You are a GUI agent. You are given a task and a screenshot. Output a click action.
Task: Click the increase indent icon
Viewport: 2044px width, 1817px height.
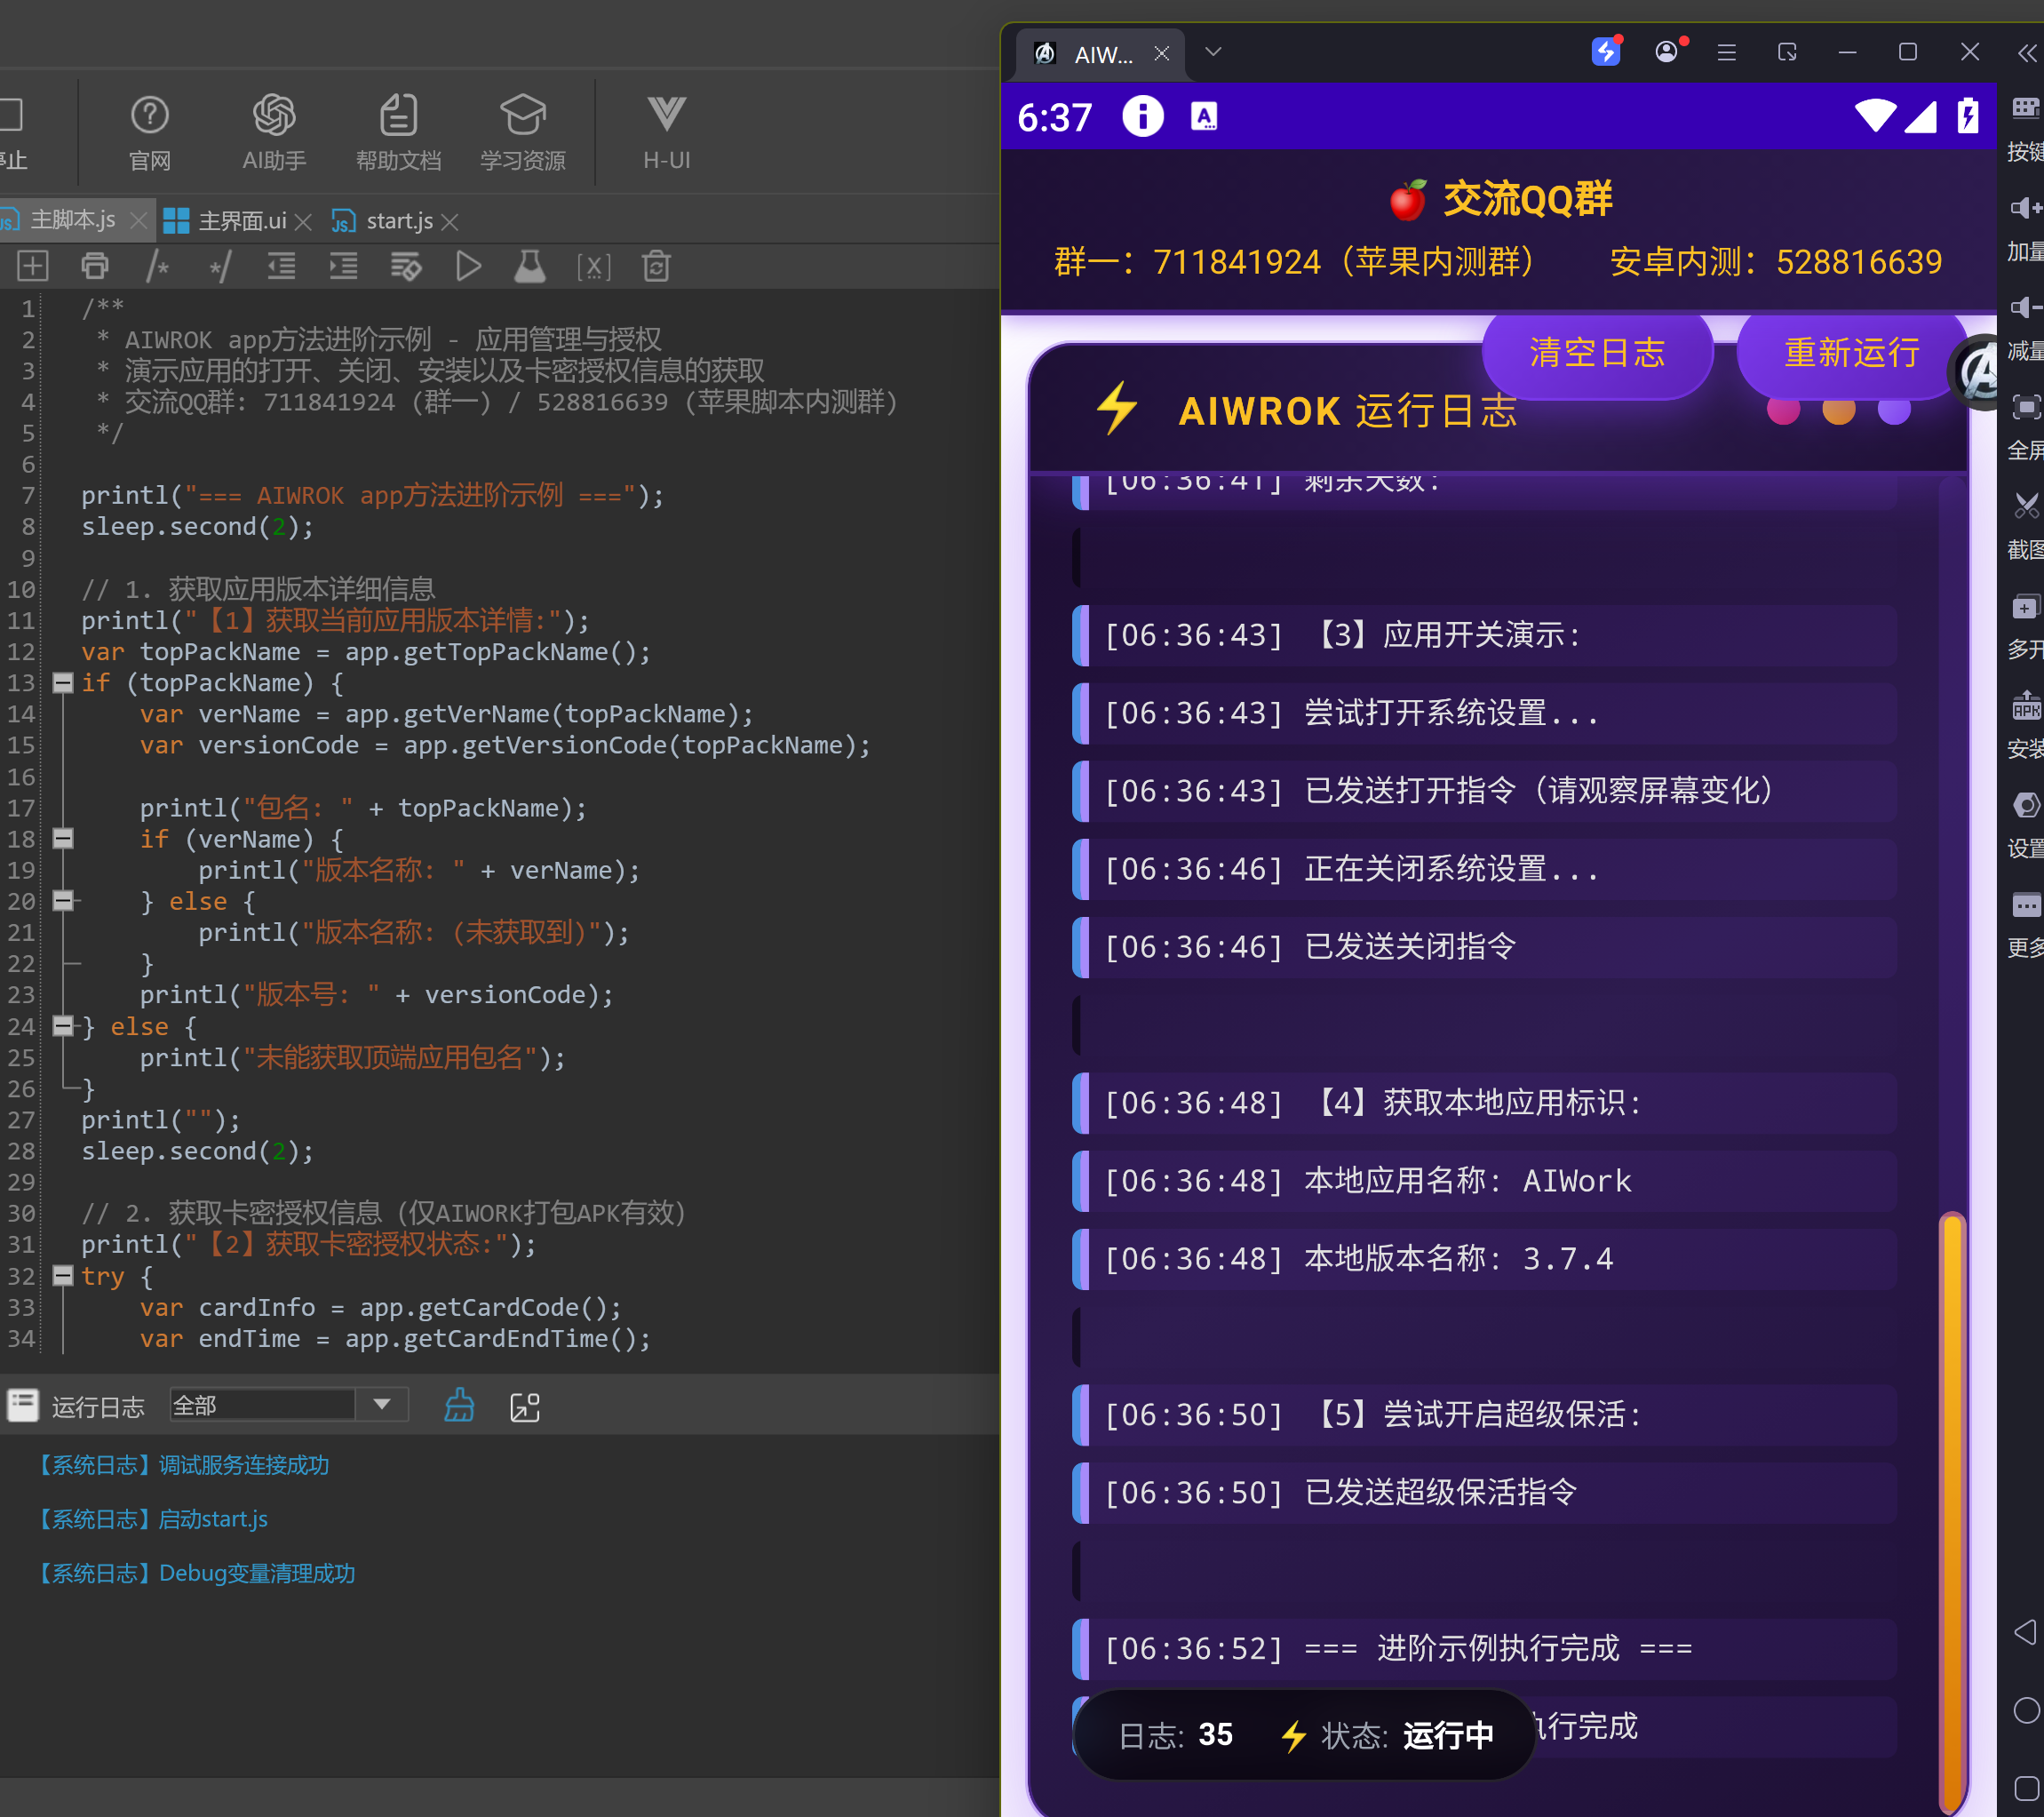pos(344,266)
